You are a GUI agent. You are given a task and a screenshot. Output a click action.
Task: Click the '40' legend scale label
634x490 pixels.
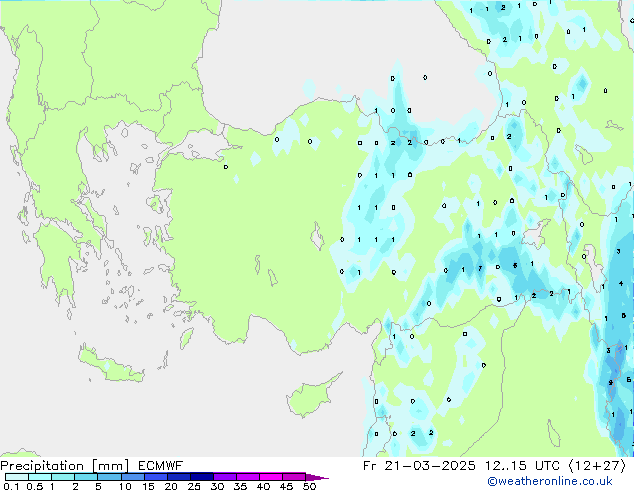(x=263, y=486)
